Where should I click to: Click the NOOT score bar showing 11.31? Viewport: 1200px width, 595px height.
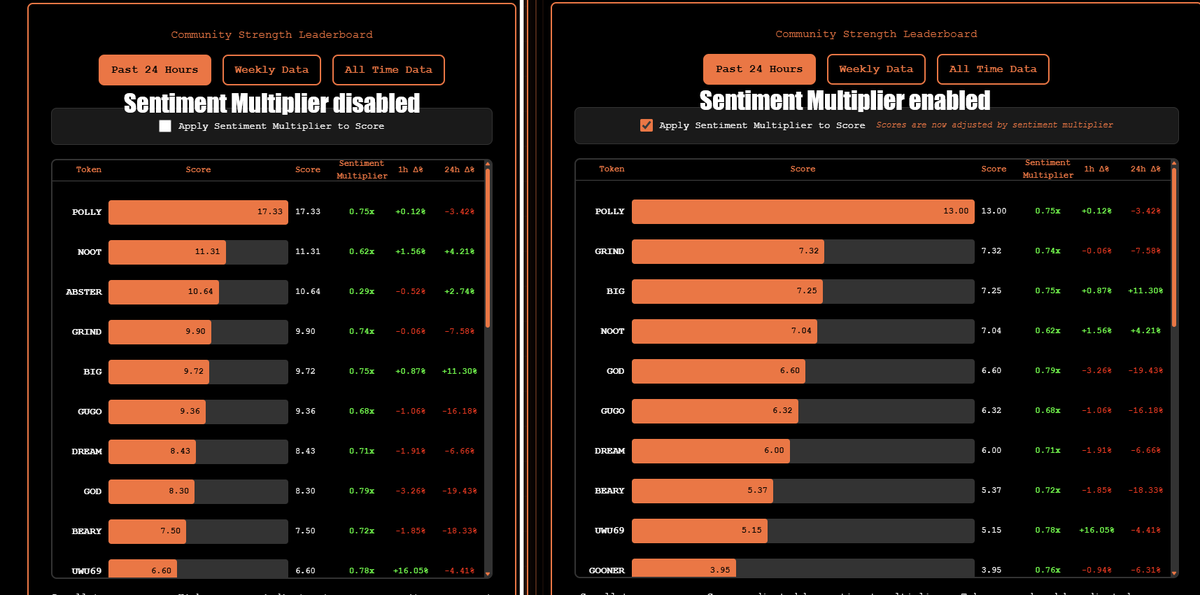pyautogui.click(x=167, y=252)
